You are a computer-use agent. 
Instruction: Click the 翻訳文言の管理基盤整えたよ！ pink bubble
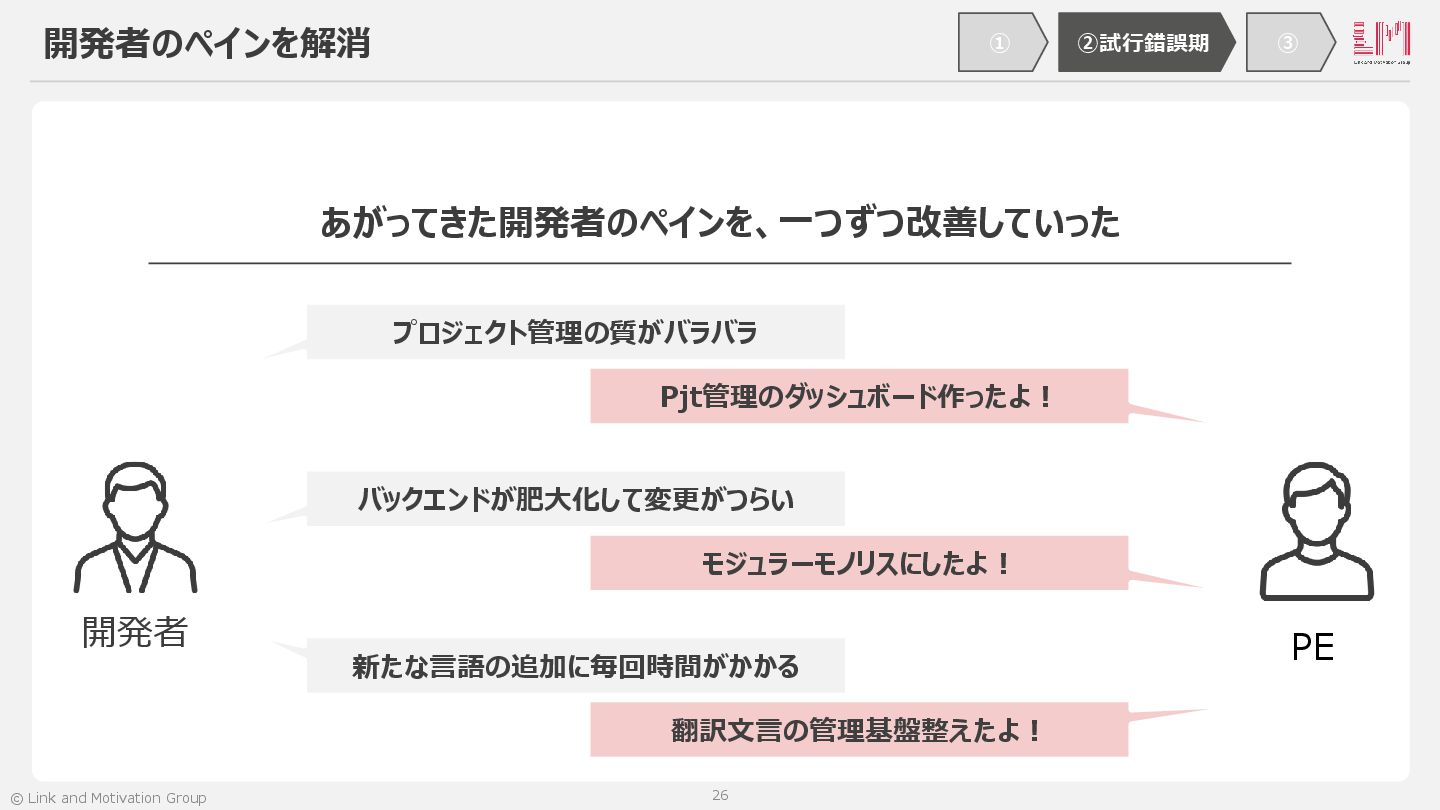pyautogui.click(x=859, y=730)
